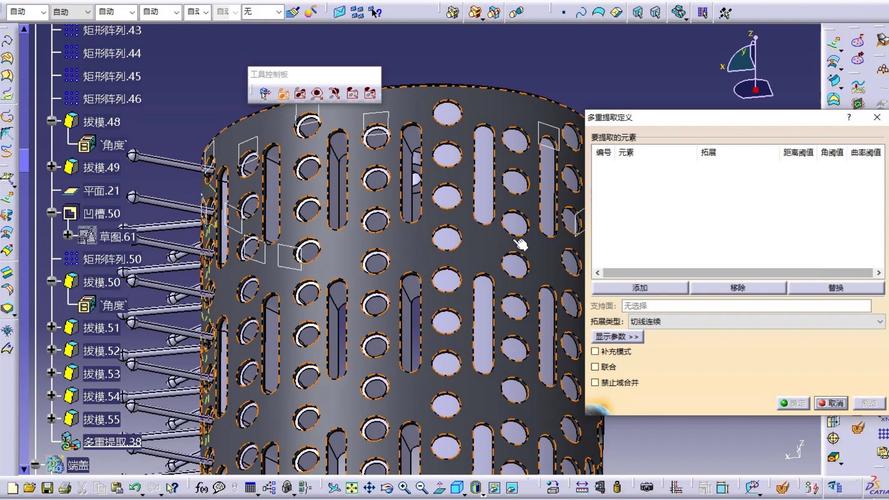The height and width of the screenshot is (500, 889).
Task: Enable the 补充模式 checkbox
Action: click(595, 351)
